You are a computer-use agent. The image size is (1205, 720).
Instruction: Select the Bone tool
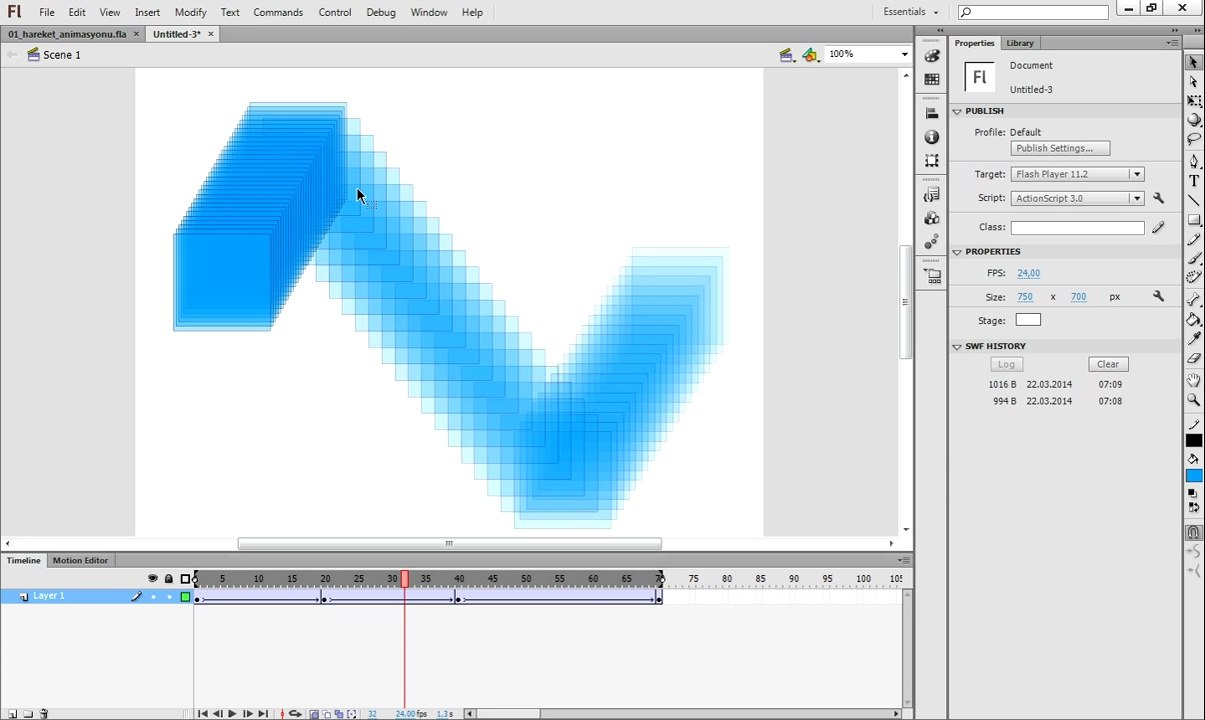tap(1193, 300)
